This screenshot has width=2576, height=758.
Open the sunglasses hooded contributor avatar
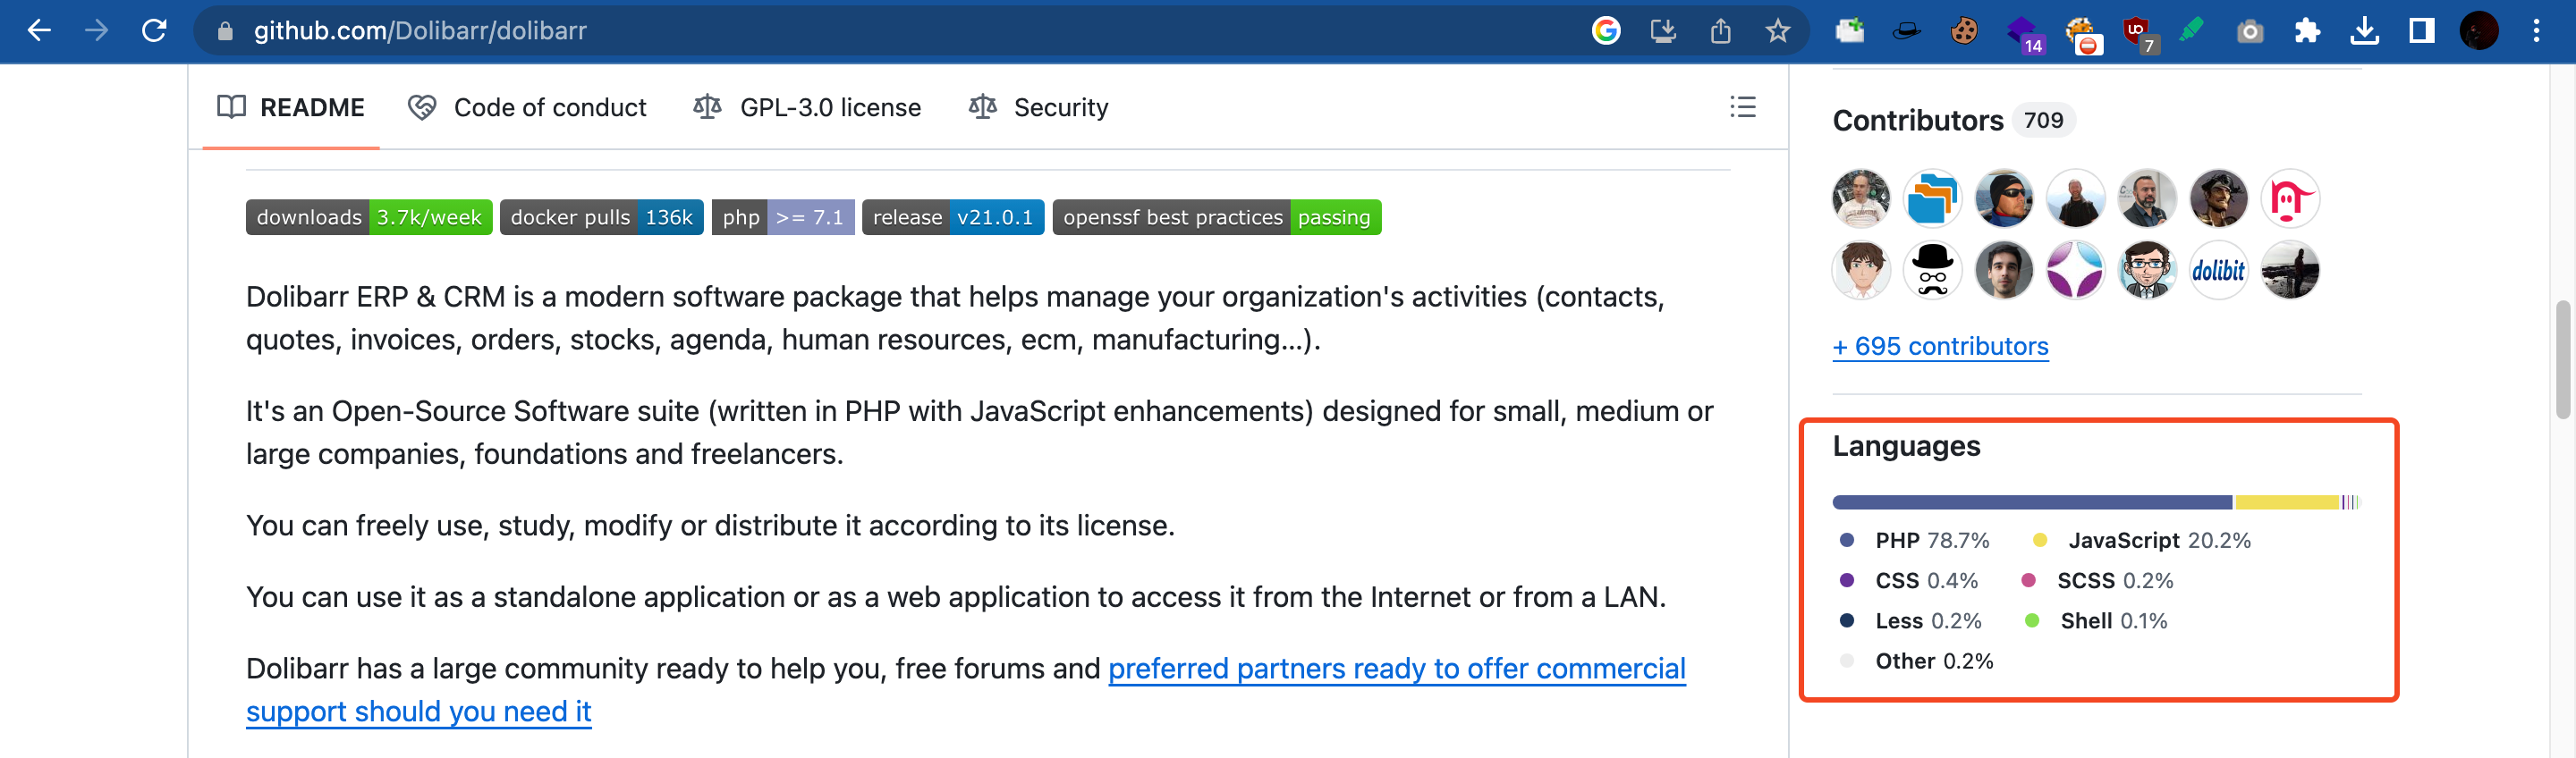(2004, 198)
